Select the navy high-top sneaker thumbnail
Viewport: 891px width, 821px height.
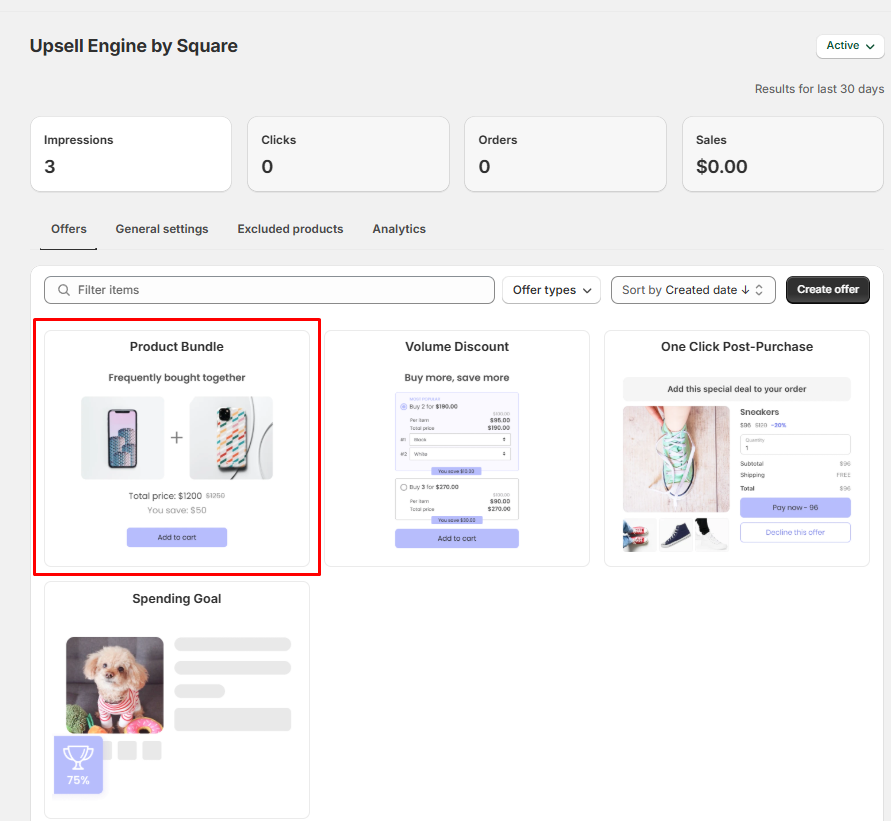(x=676, y=535)
